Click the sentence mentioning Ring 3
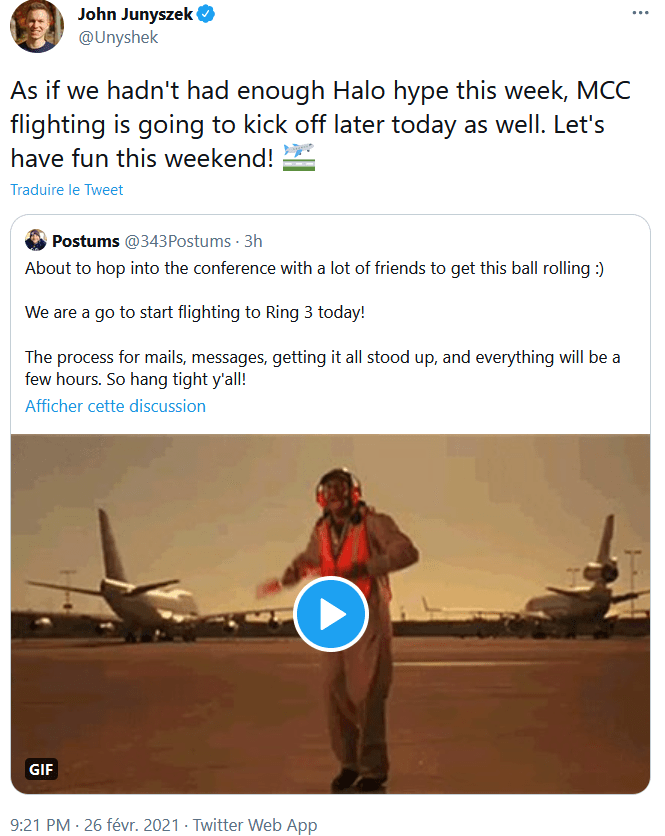This screenshot has height=836, width=665. pyautogui.click(x=195, y=312)
